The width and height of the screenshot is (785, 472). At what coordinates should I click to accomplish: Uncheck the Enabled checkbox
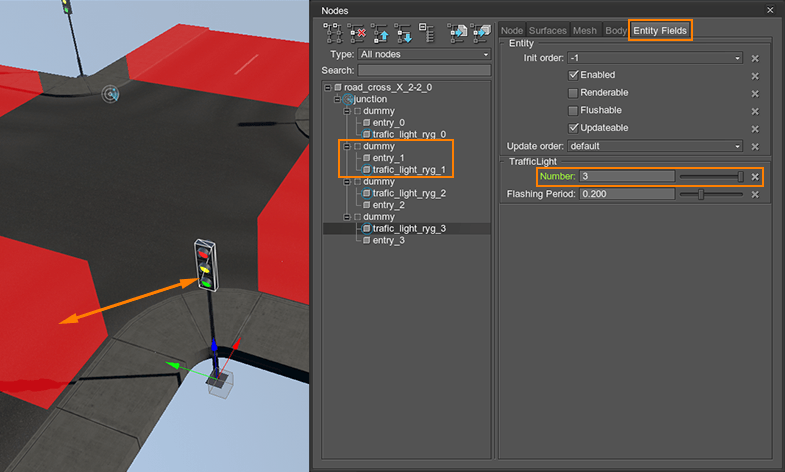[x=573, y=75]
